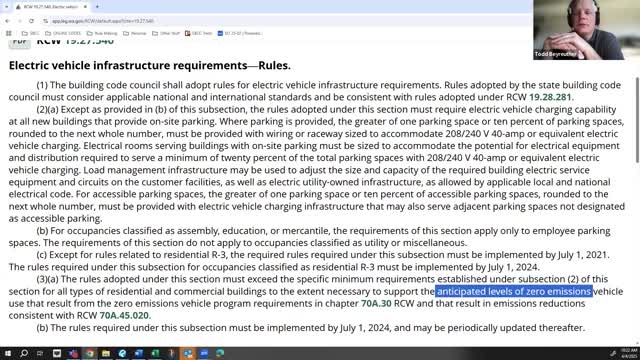Open the orange-highlighted taskbar app
Image resolution: width=640 pixels, height=360 pixels.
[x=188, y=353]
